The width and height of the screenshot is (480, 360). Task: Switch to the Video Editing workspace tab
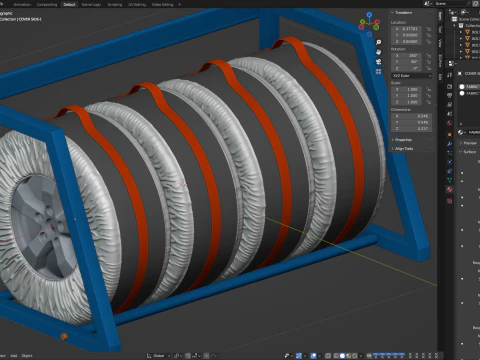tap(162, 5)
